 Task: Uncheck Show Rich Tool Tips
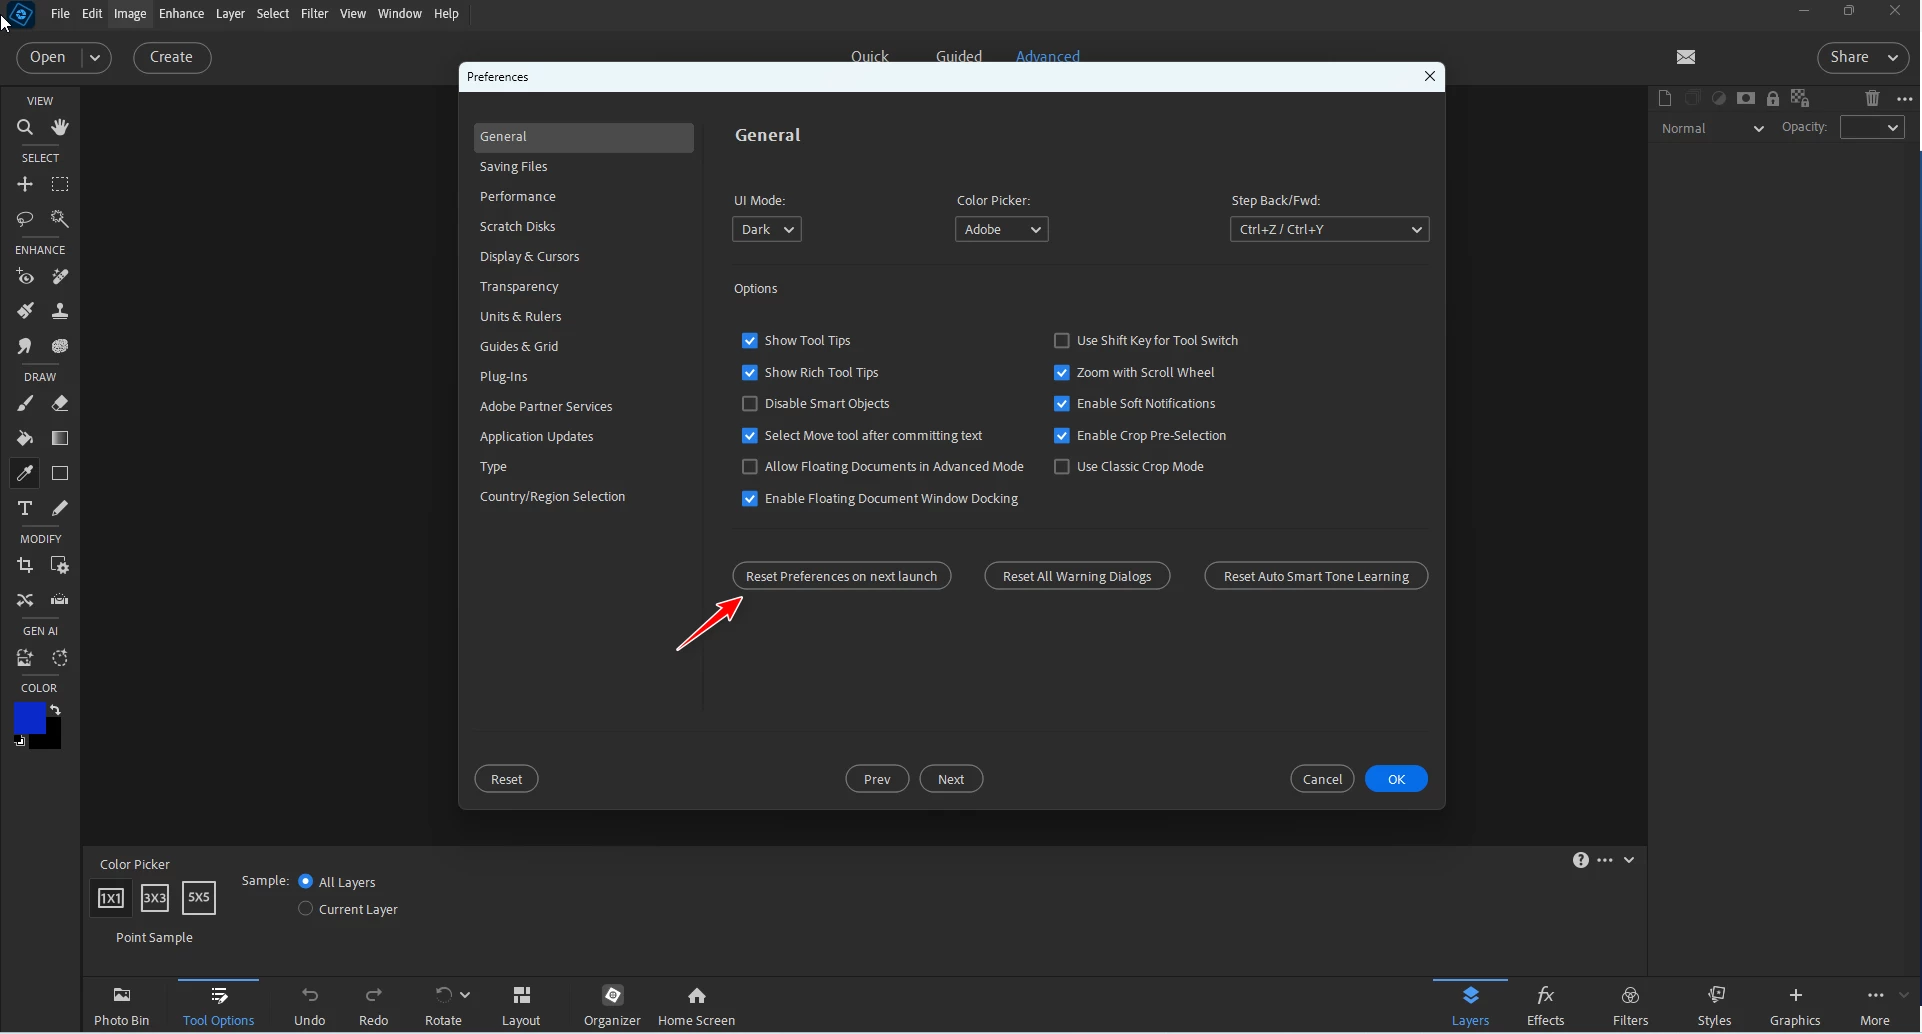point(750,373)
